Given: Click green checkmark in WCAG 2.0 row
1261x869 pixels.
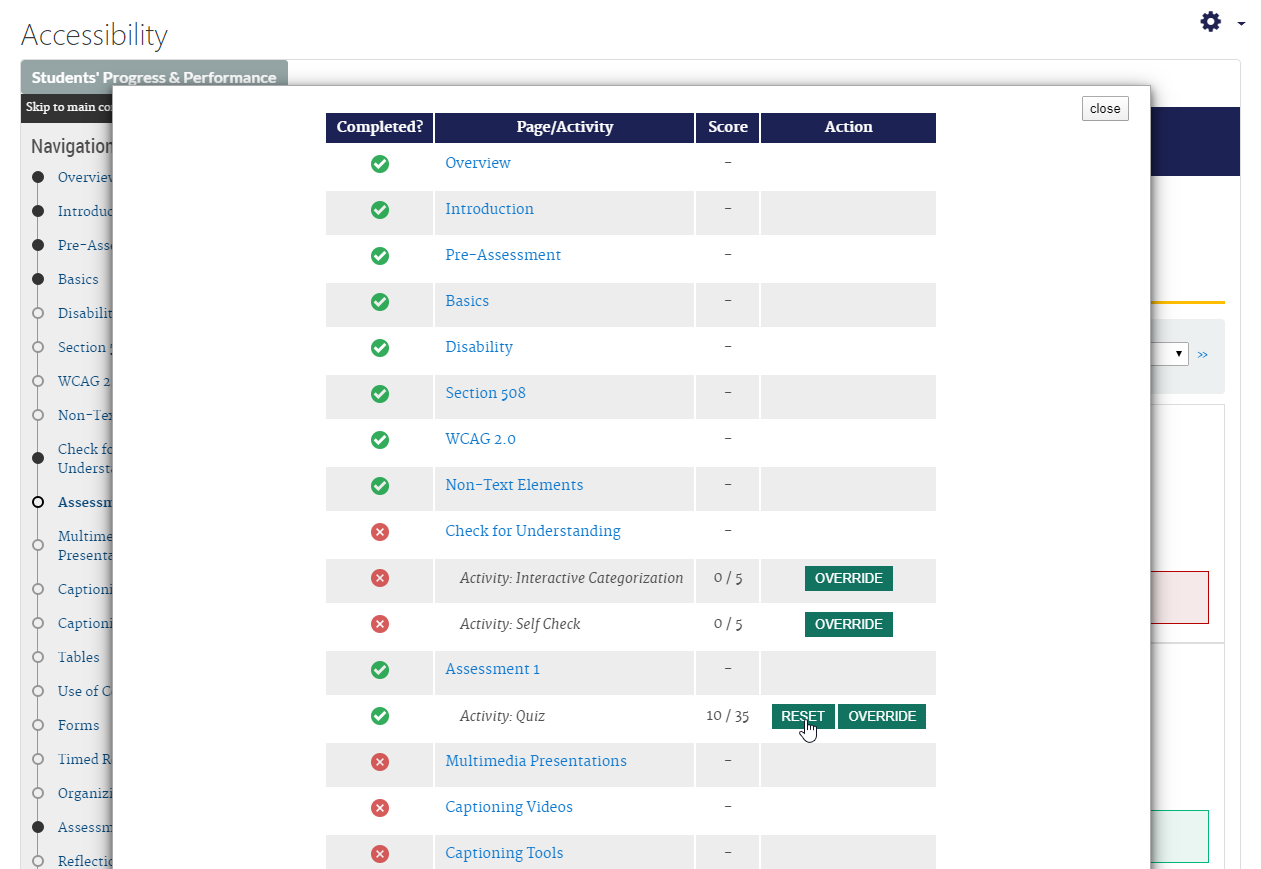Looking at the screenshot, I should pos(380,440).
